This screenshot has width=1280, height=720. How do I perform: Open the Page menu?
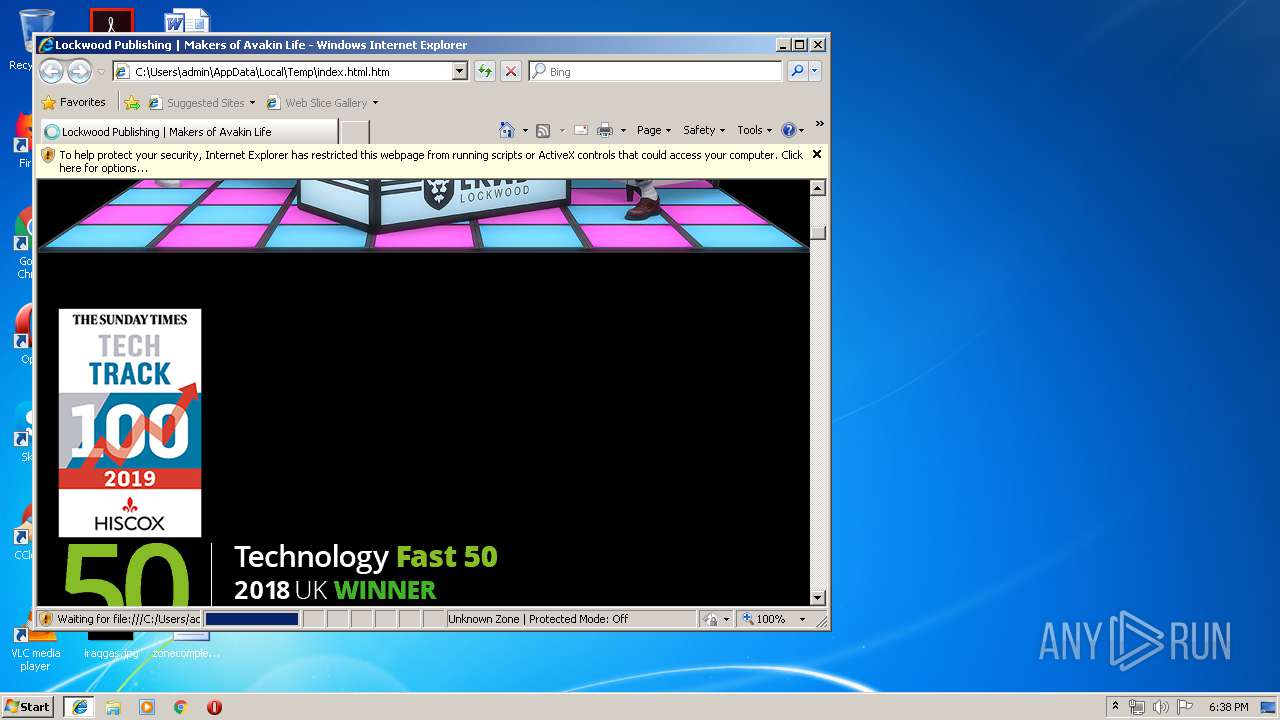[x=654, y=130]
